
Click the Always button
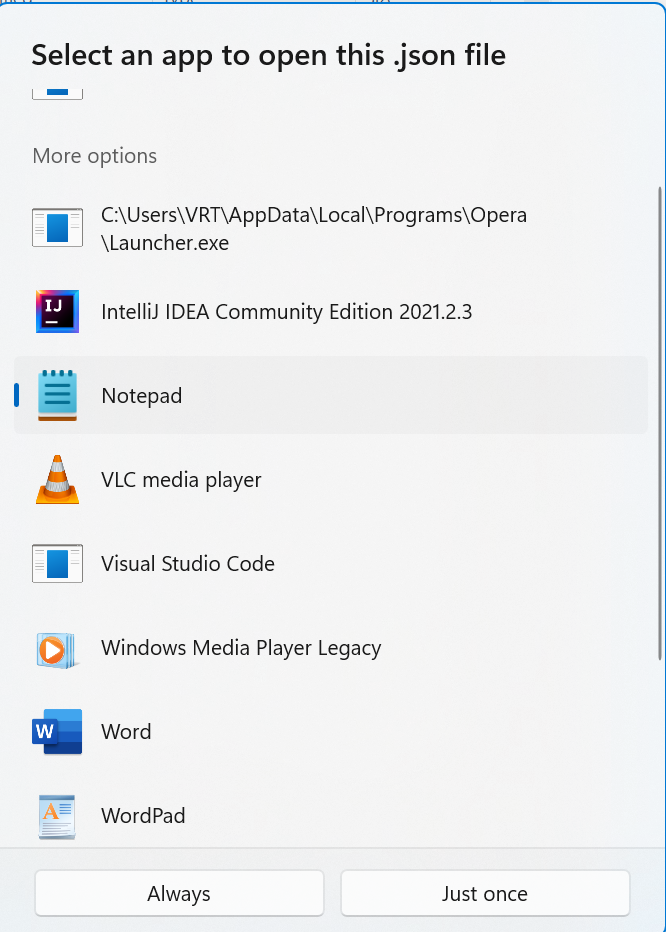tap(179, 893)
